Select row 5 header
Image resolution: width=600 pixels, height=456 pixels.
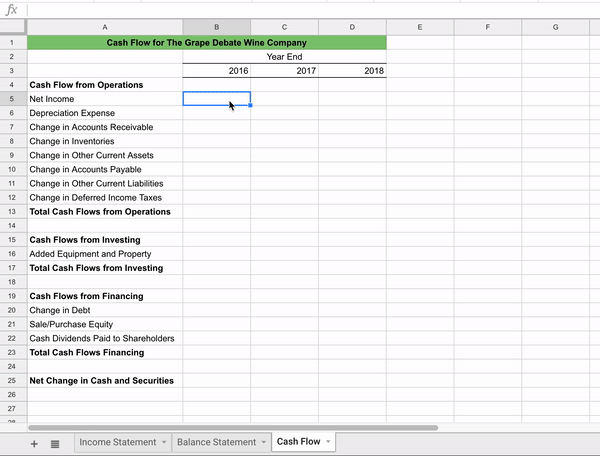coord(13,99)
